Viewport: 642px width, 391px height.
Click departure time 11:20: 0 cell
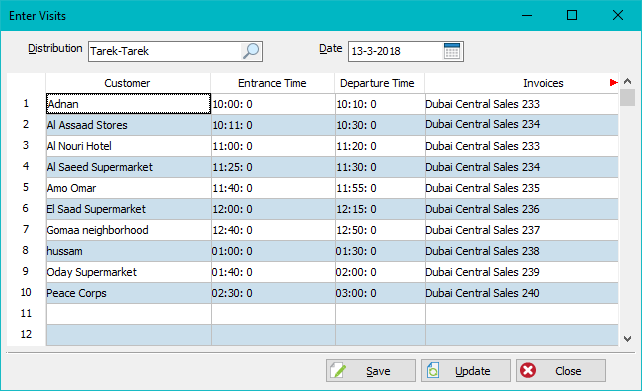(380, 146)
